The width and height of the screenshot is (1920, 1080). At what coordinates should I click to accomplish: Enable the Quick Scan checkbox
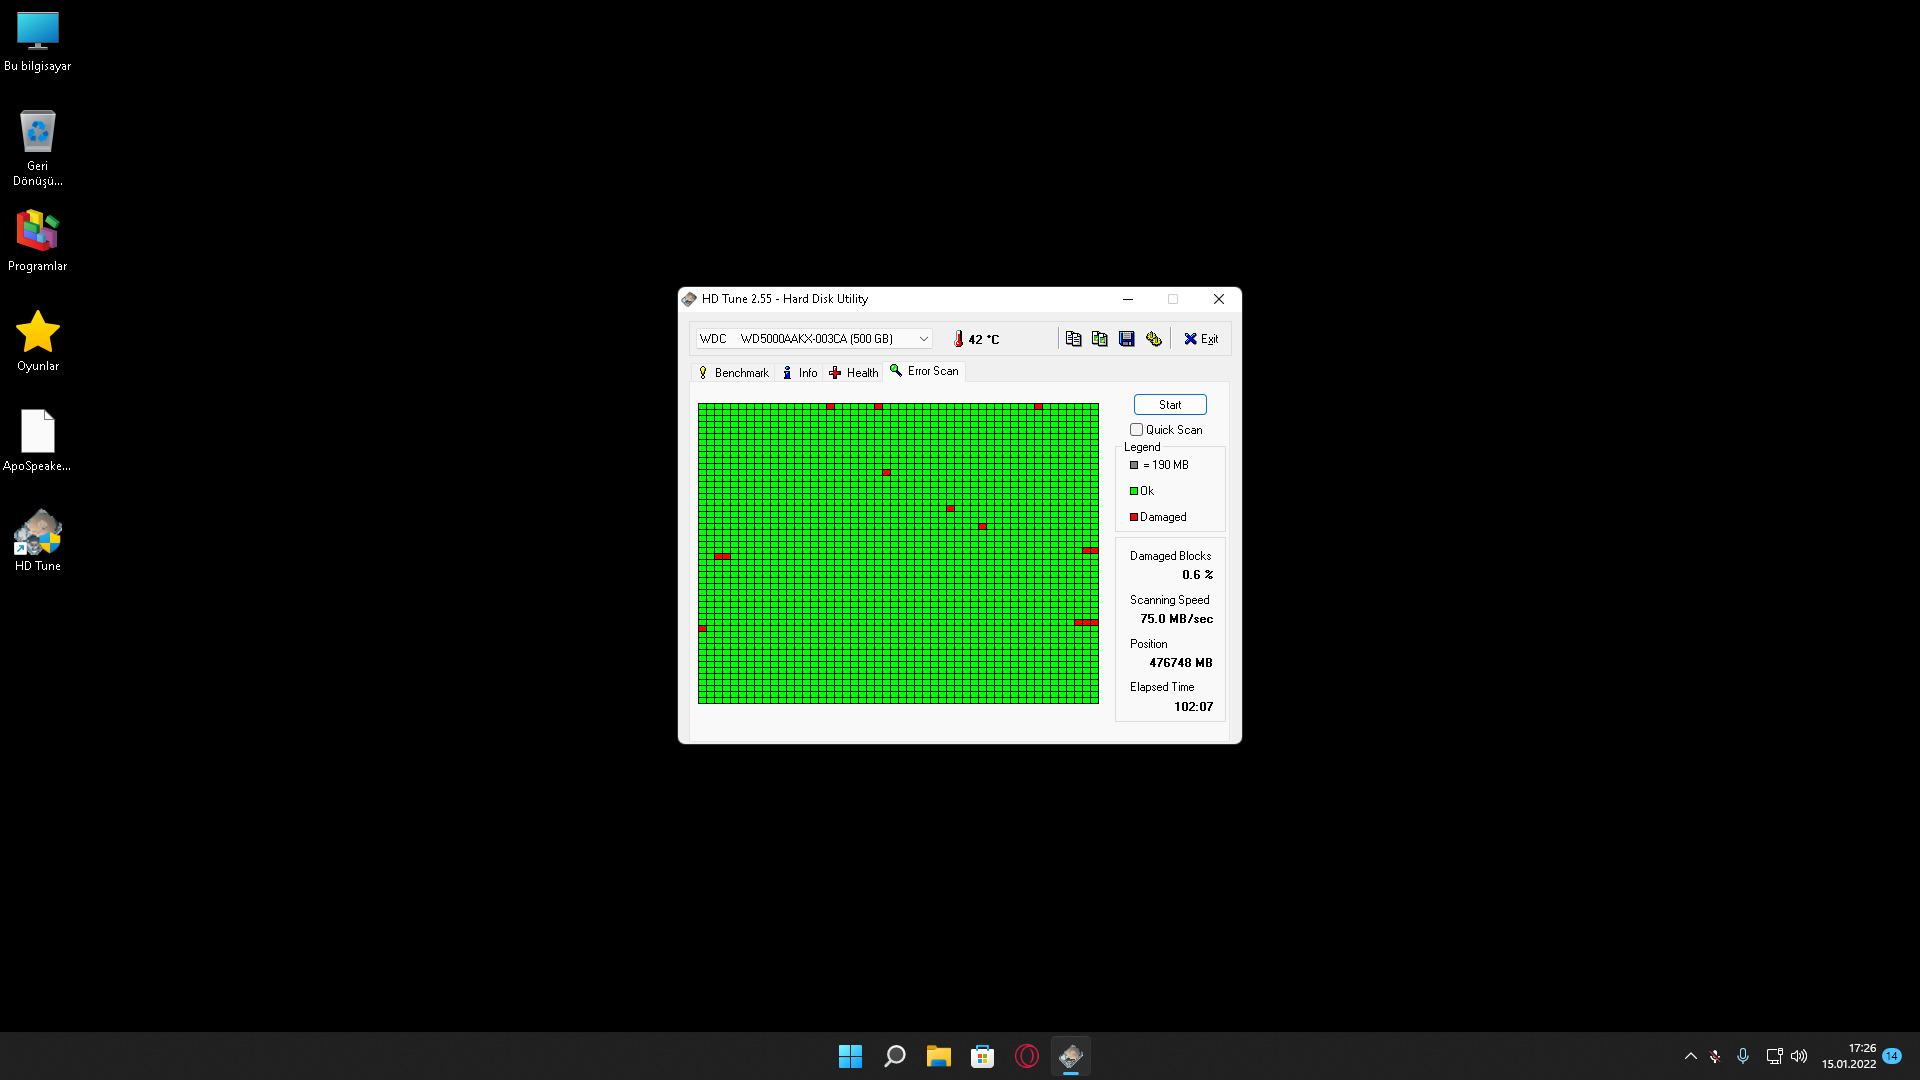click(x=1136, y=430)
